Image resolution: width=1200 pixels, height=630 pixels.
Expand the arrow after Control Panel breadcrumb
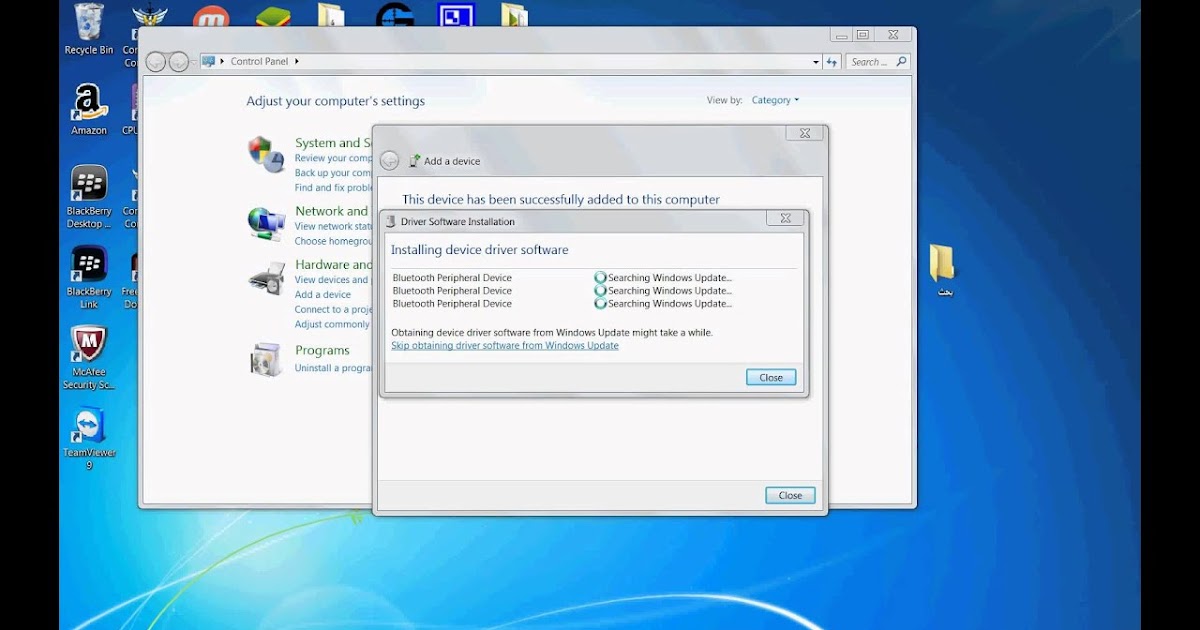point(296,61)
